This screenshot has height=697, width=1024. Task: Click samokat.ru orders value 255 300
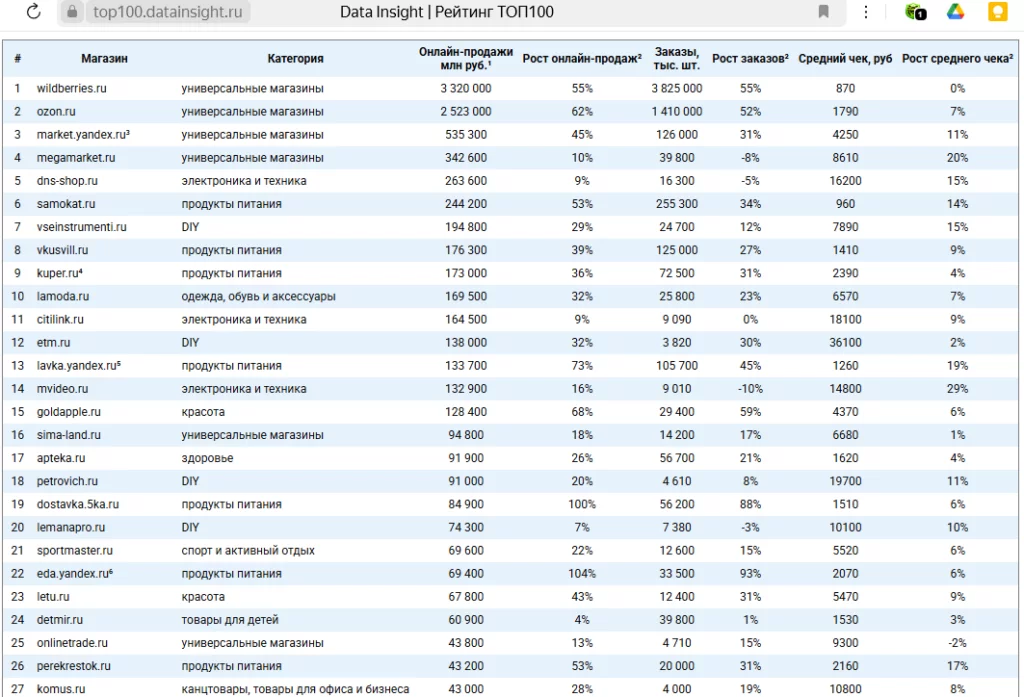tap(677, 204)
